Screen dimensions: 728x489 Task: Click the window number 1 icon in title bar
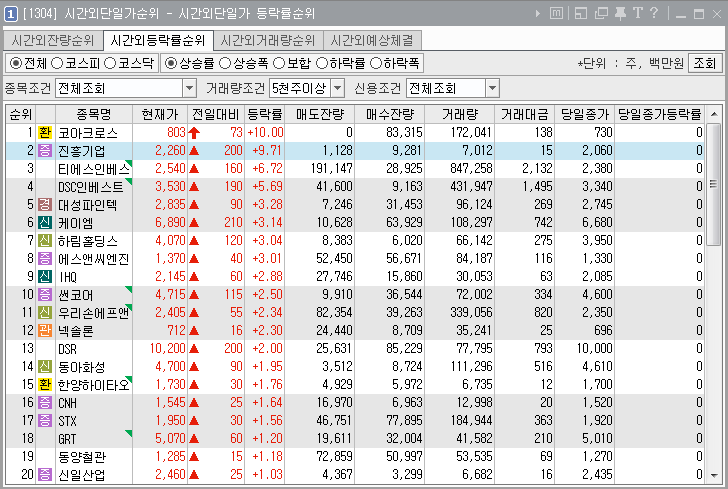pyautogui.click(x=11, y=13)
